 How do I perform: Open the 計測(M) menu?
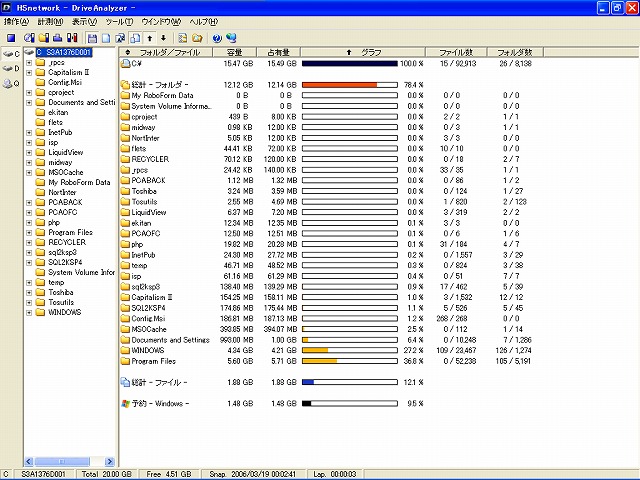50,22
